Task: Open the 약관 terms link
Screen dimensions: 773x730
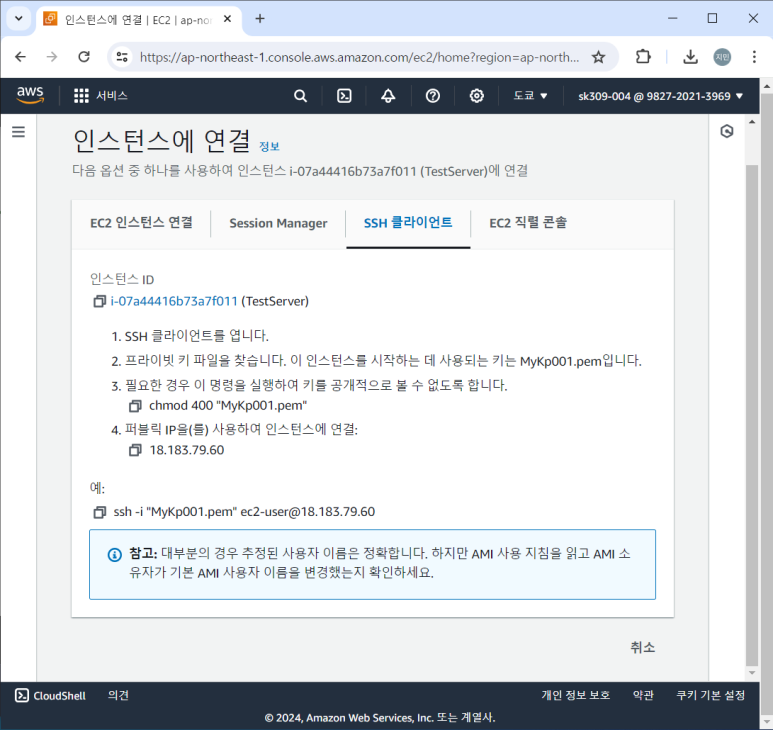Action: 643,695
